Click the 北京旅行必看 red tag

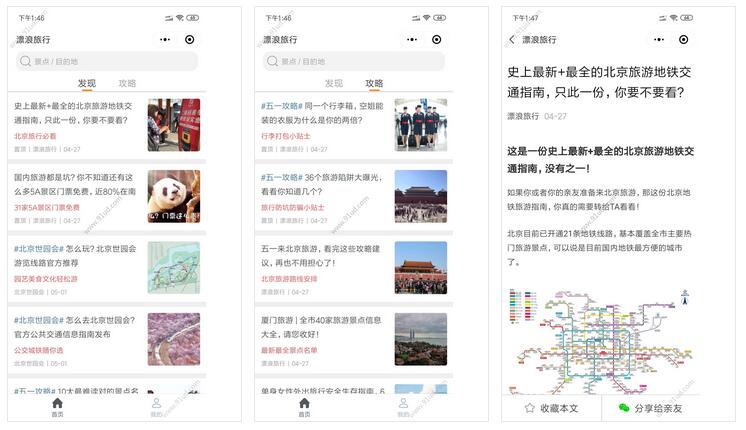tap(35, 136)
